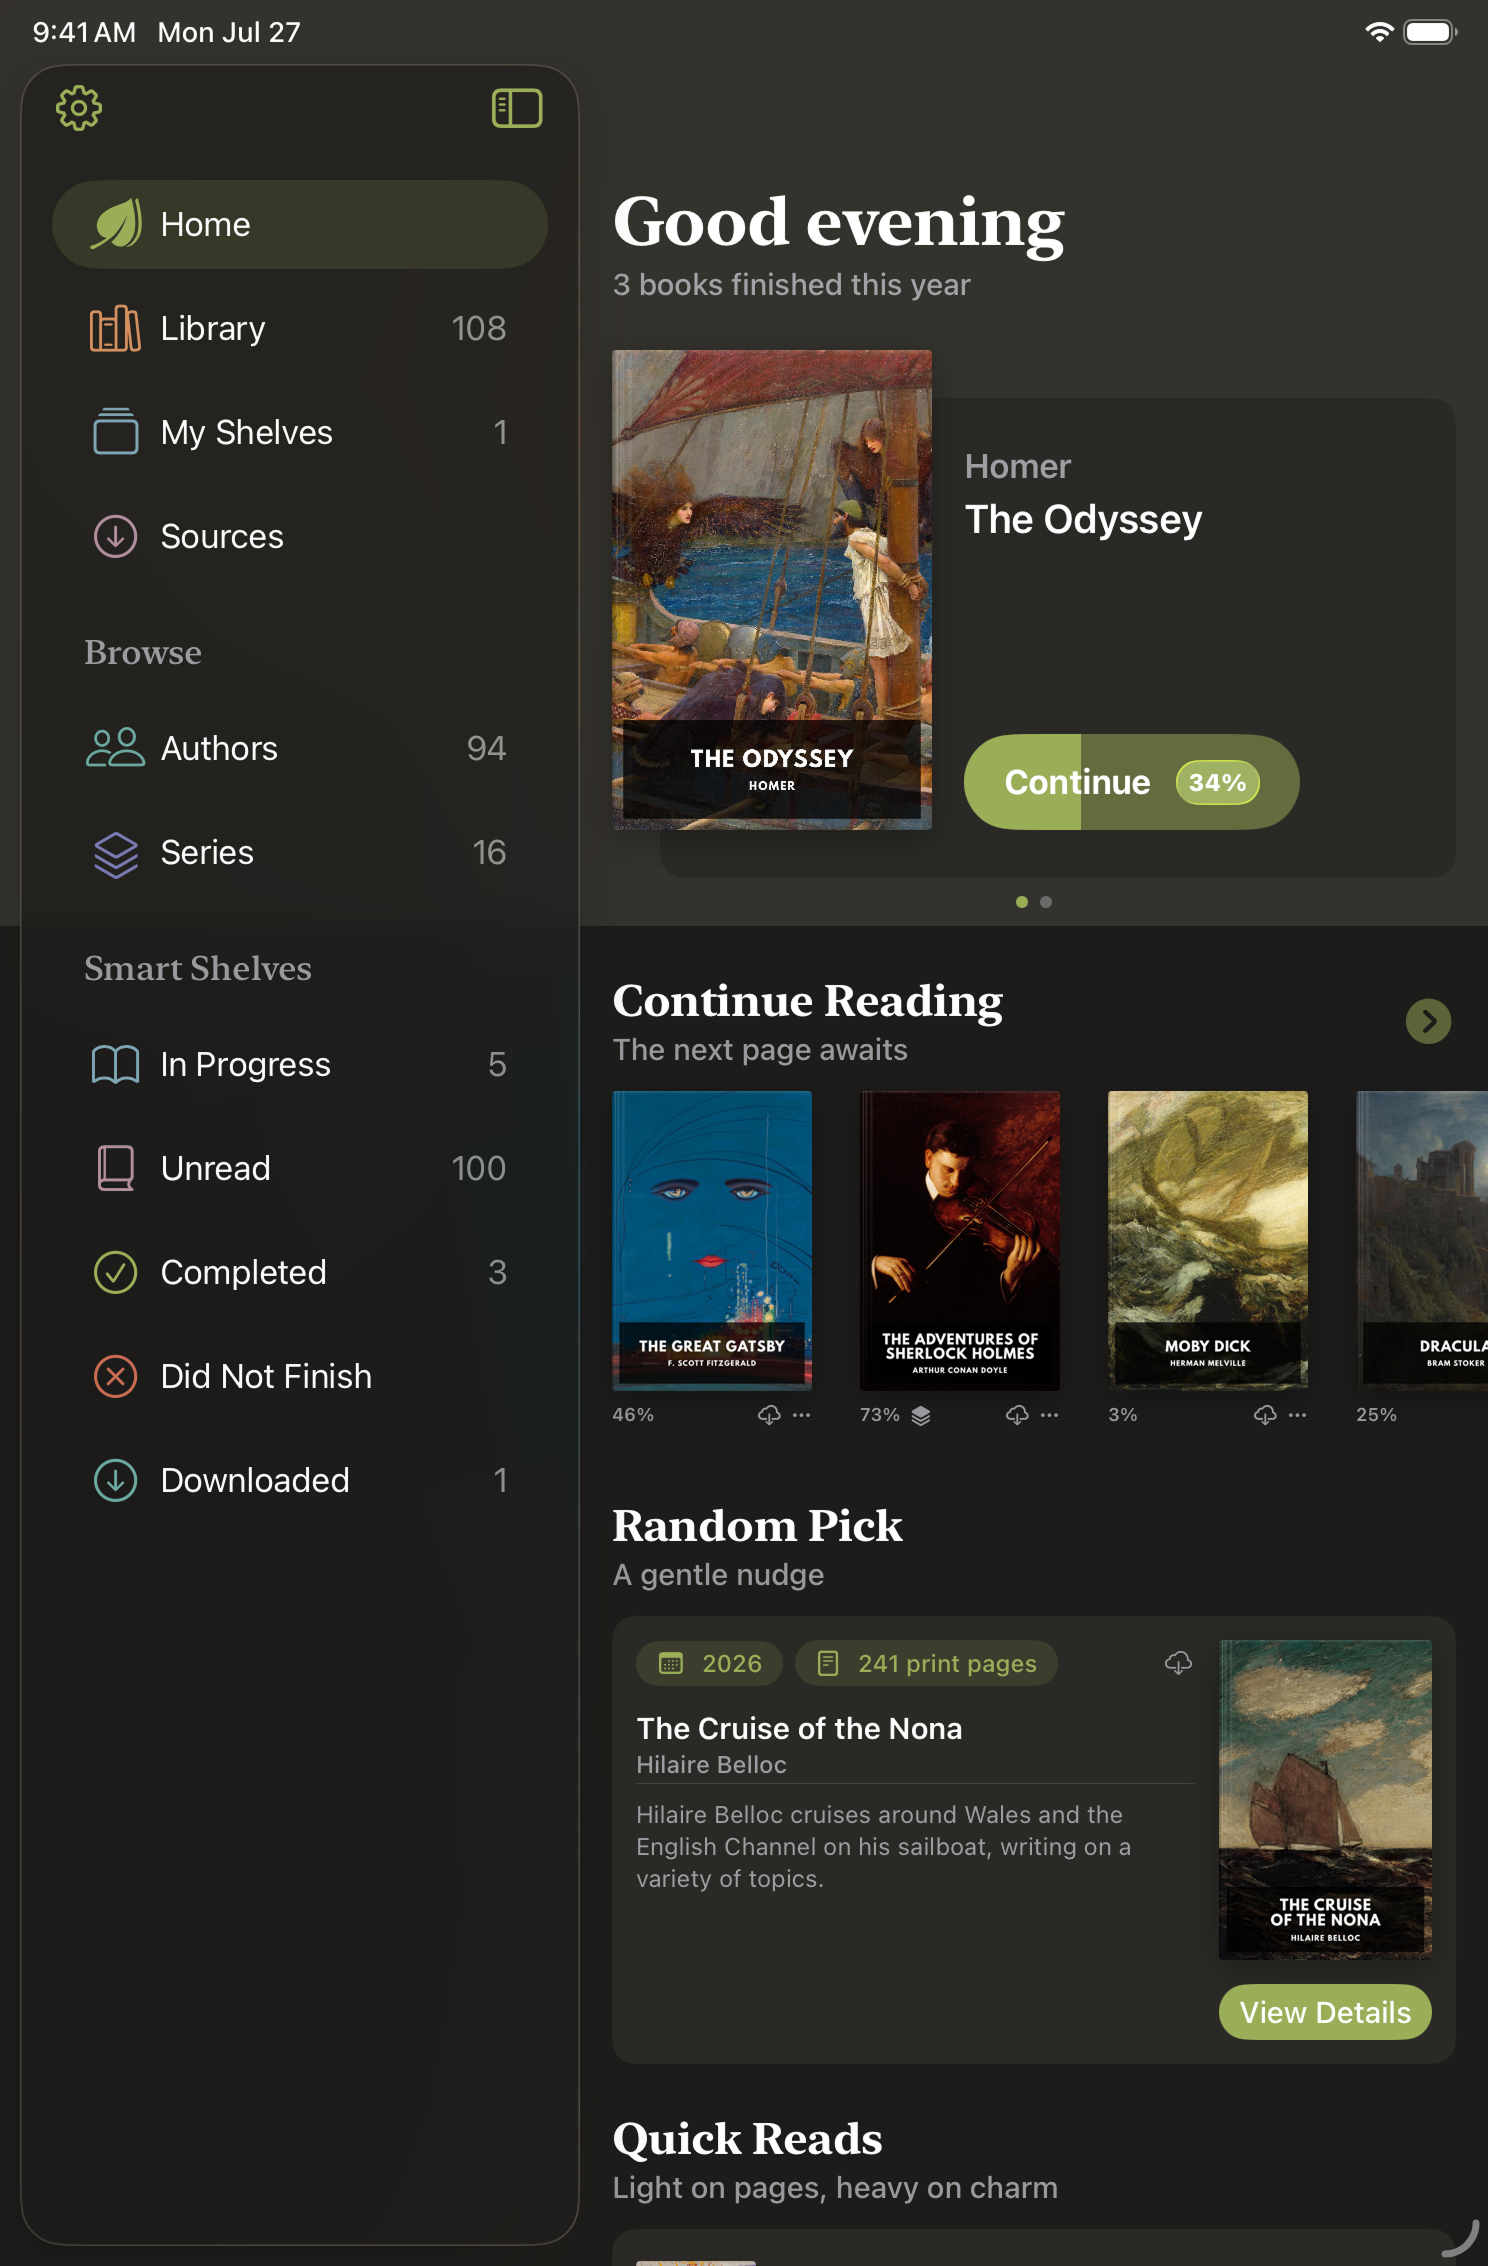The height and width of the screenshot is (2266, 1488).
Task: Open more options for The Great Gatsby
Action: point(802,1415)
